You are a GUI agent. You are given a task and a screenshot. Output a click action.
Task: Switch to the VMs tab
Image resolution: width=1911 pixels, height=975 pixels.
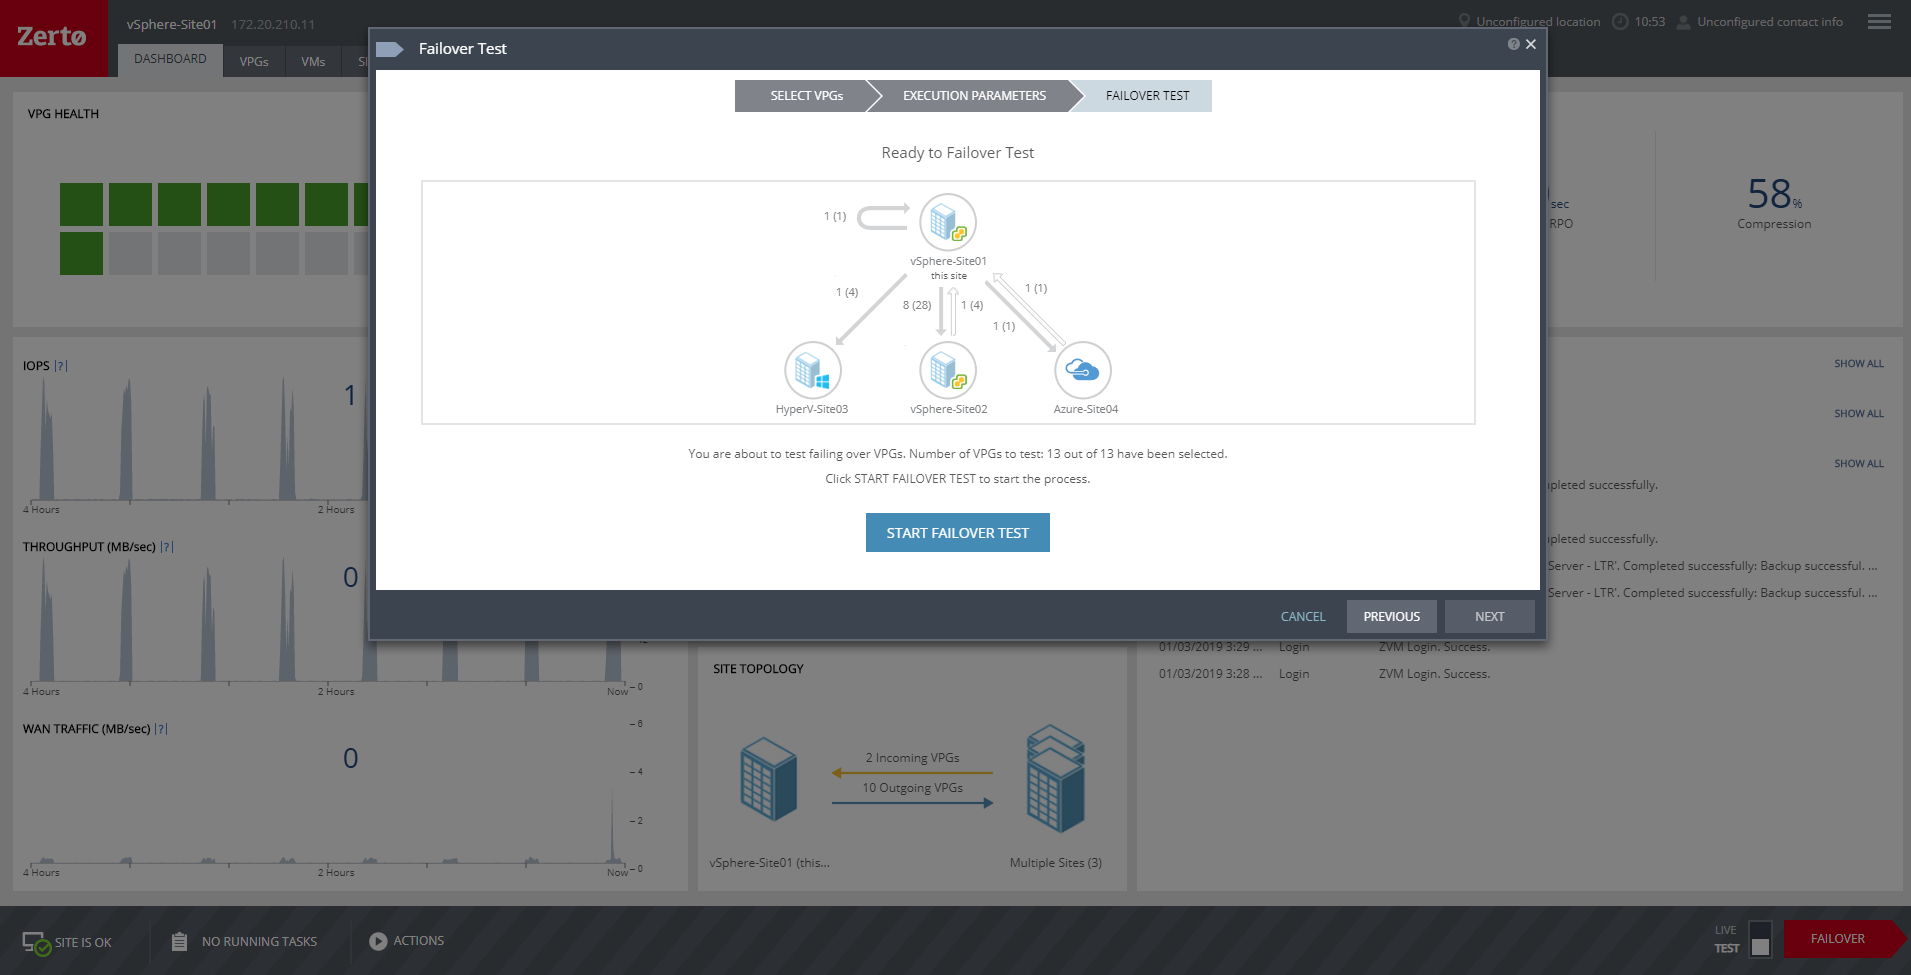(313, 62)
